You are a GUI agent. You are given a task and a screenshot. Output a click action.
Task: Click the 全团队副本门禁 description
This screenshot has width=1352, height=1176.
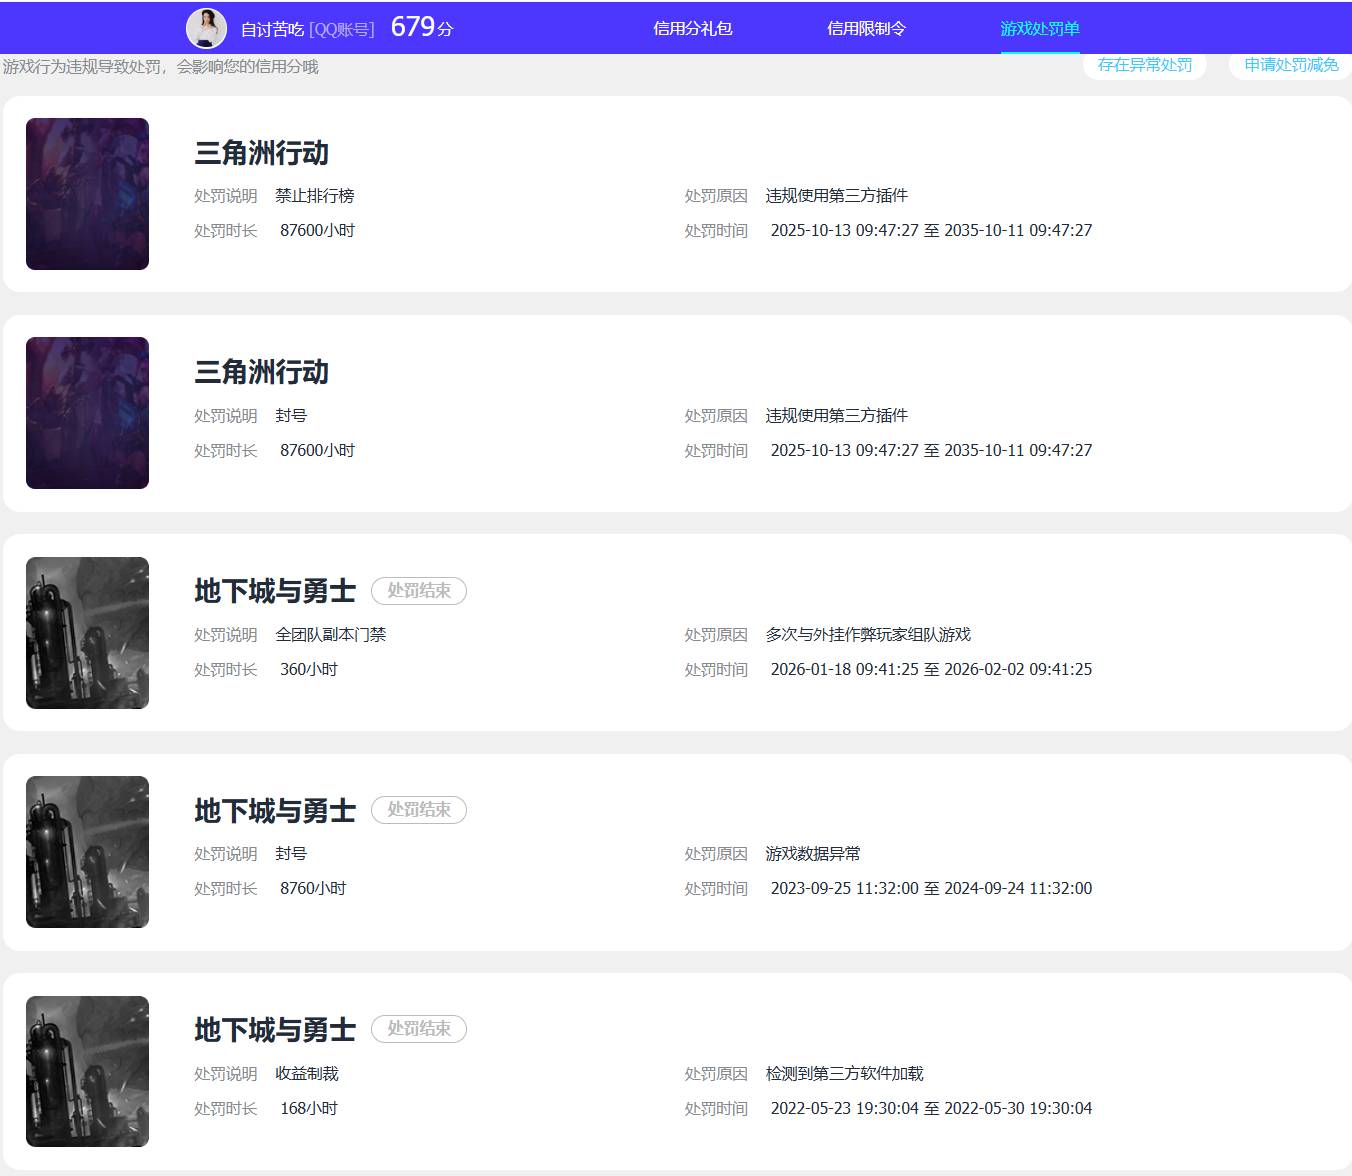click(x=331, y=635)
